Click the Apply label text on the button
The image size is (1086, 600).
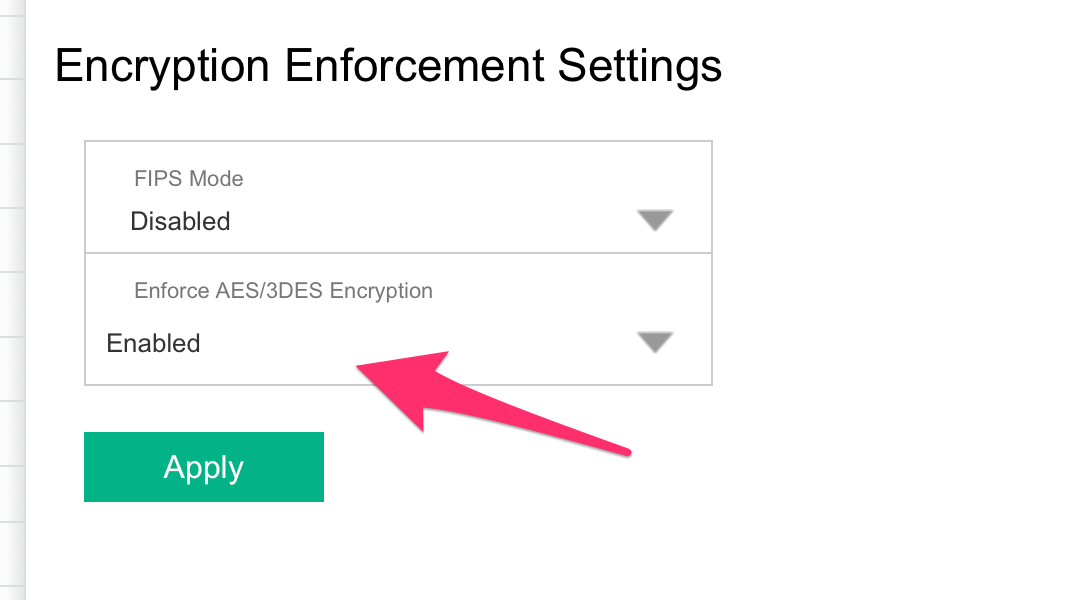pos(204,468)
